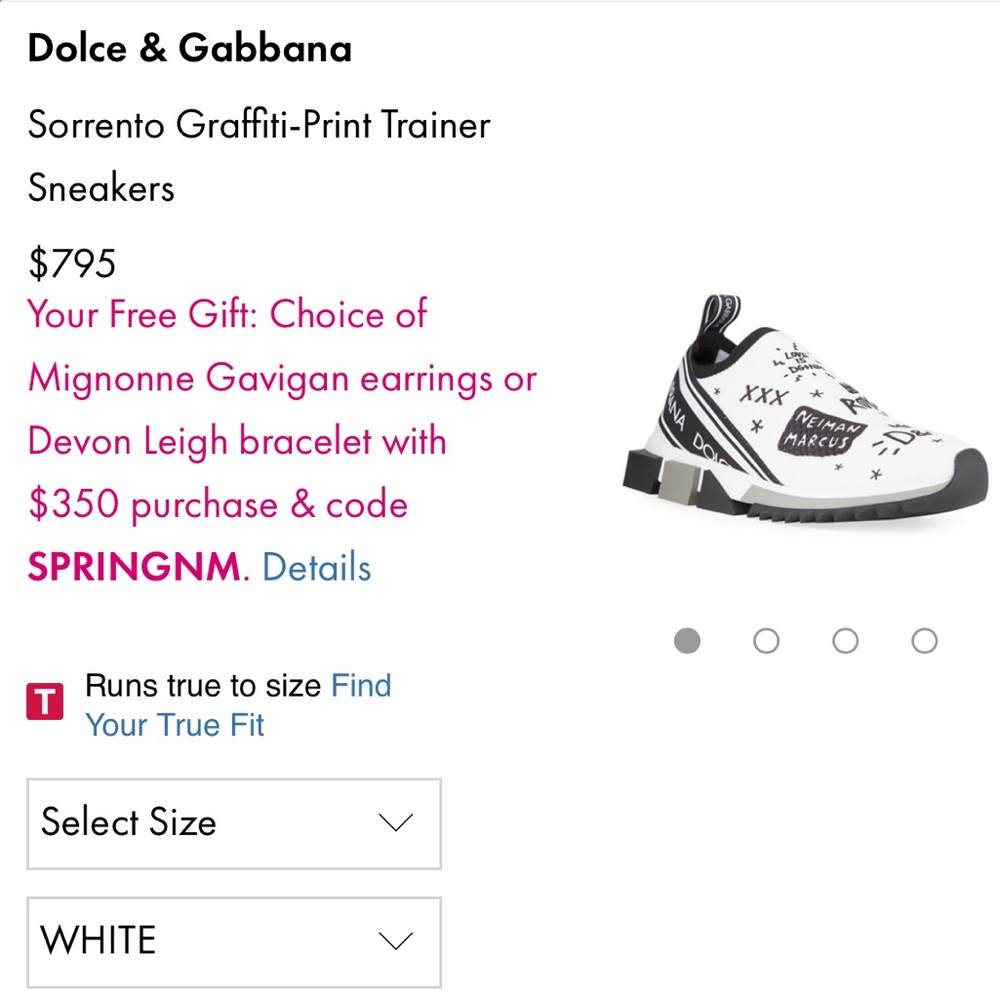Open the free gift Details link

[316, 568]
